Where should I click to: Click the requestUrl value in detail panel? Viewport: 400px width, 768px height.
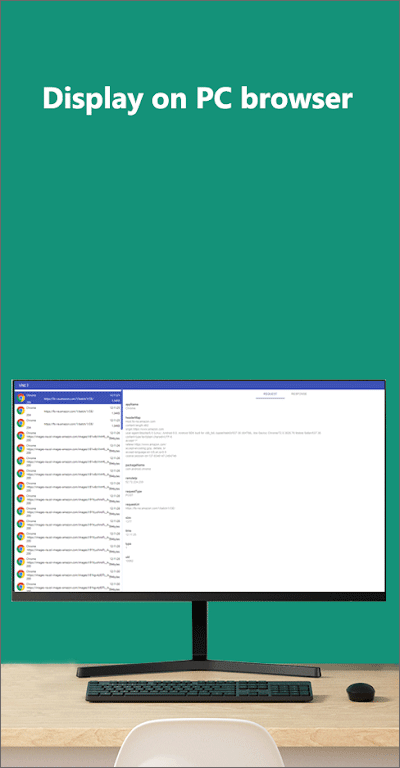click(143, 508)
